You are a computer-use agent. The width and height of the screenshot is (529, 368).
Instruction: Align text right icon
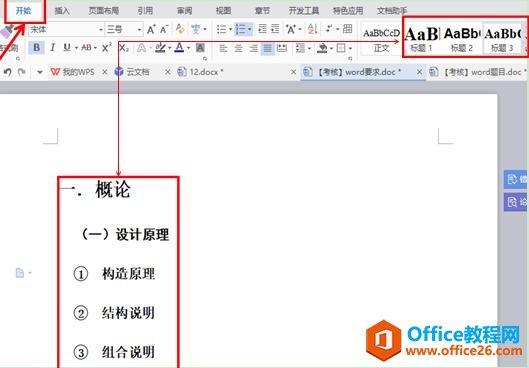pos(254,48)
